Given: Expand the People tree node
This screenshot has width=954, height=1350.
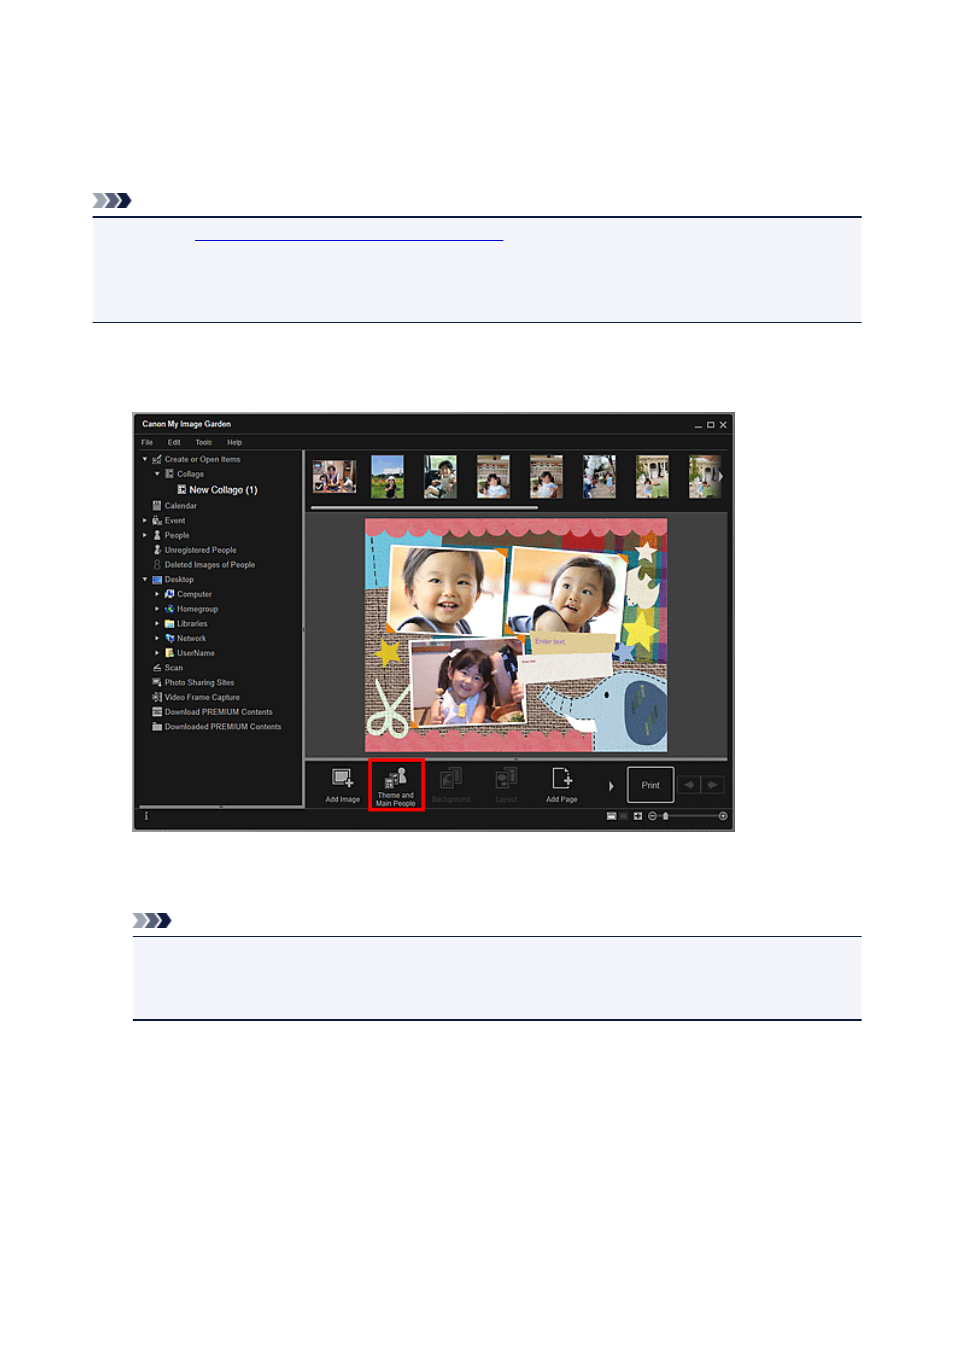Looking at the screenshot, I should [145, 535].
